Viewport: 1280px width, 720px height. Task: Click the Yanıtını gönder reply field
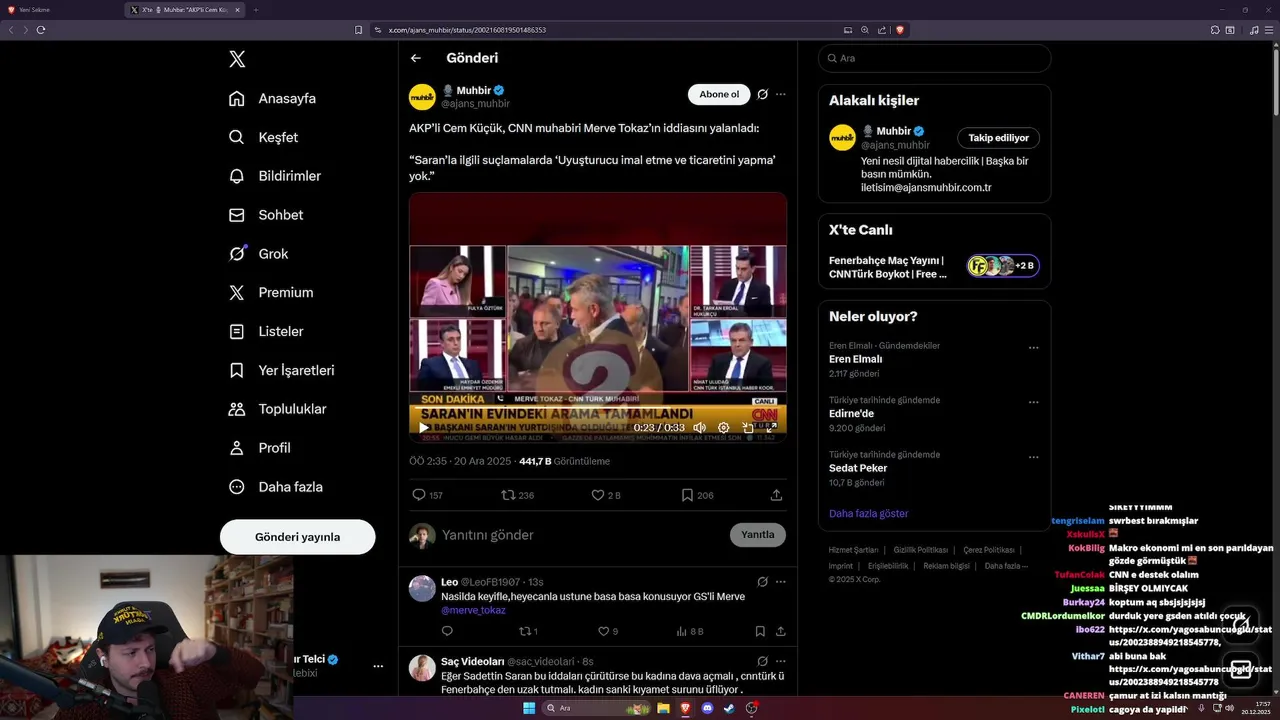(580, 535)
